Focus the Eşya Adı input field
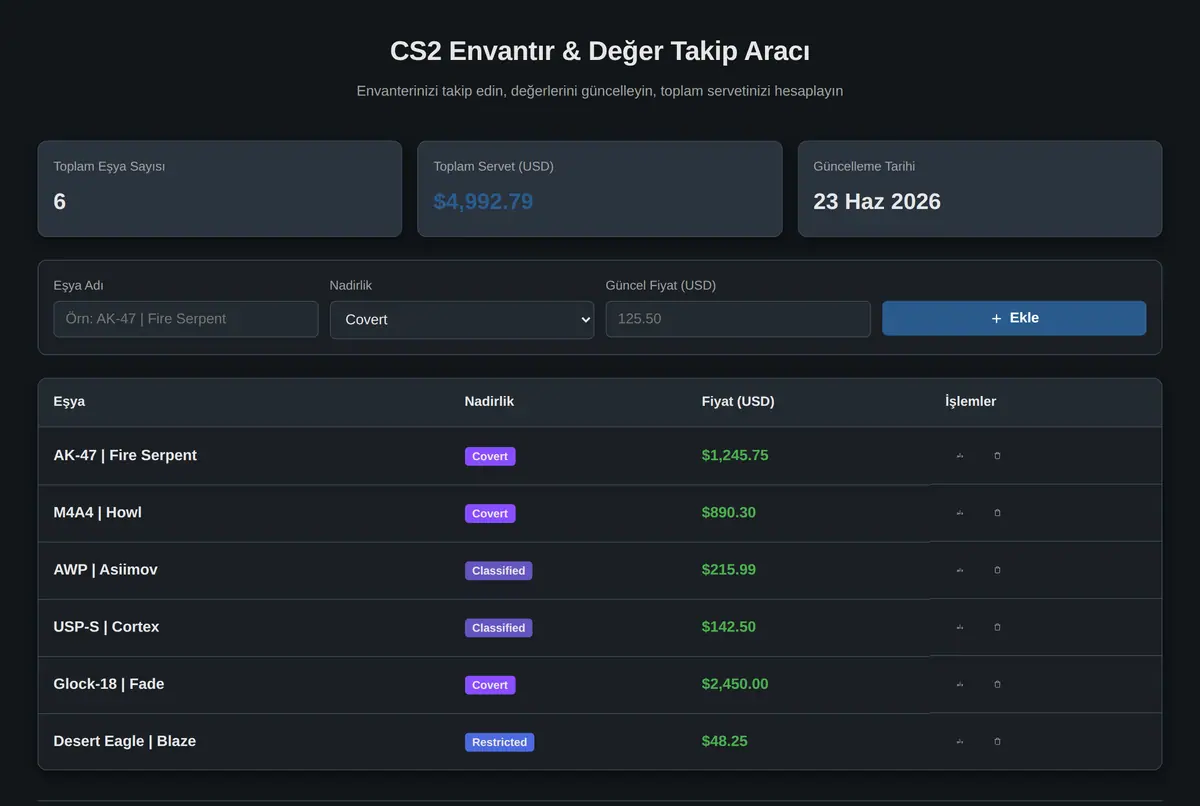Image resolution: width=1200 pixels, height=806 pixels. coord(186,319)
